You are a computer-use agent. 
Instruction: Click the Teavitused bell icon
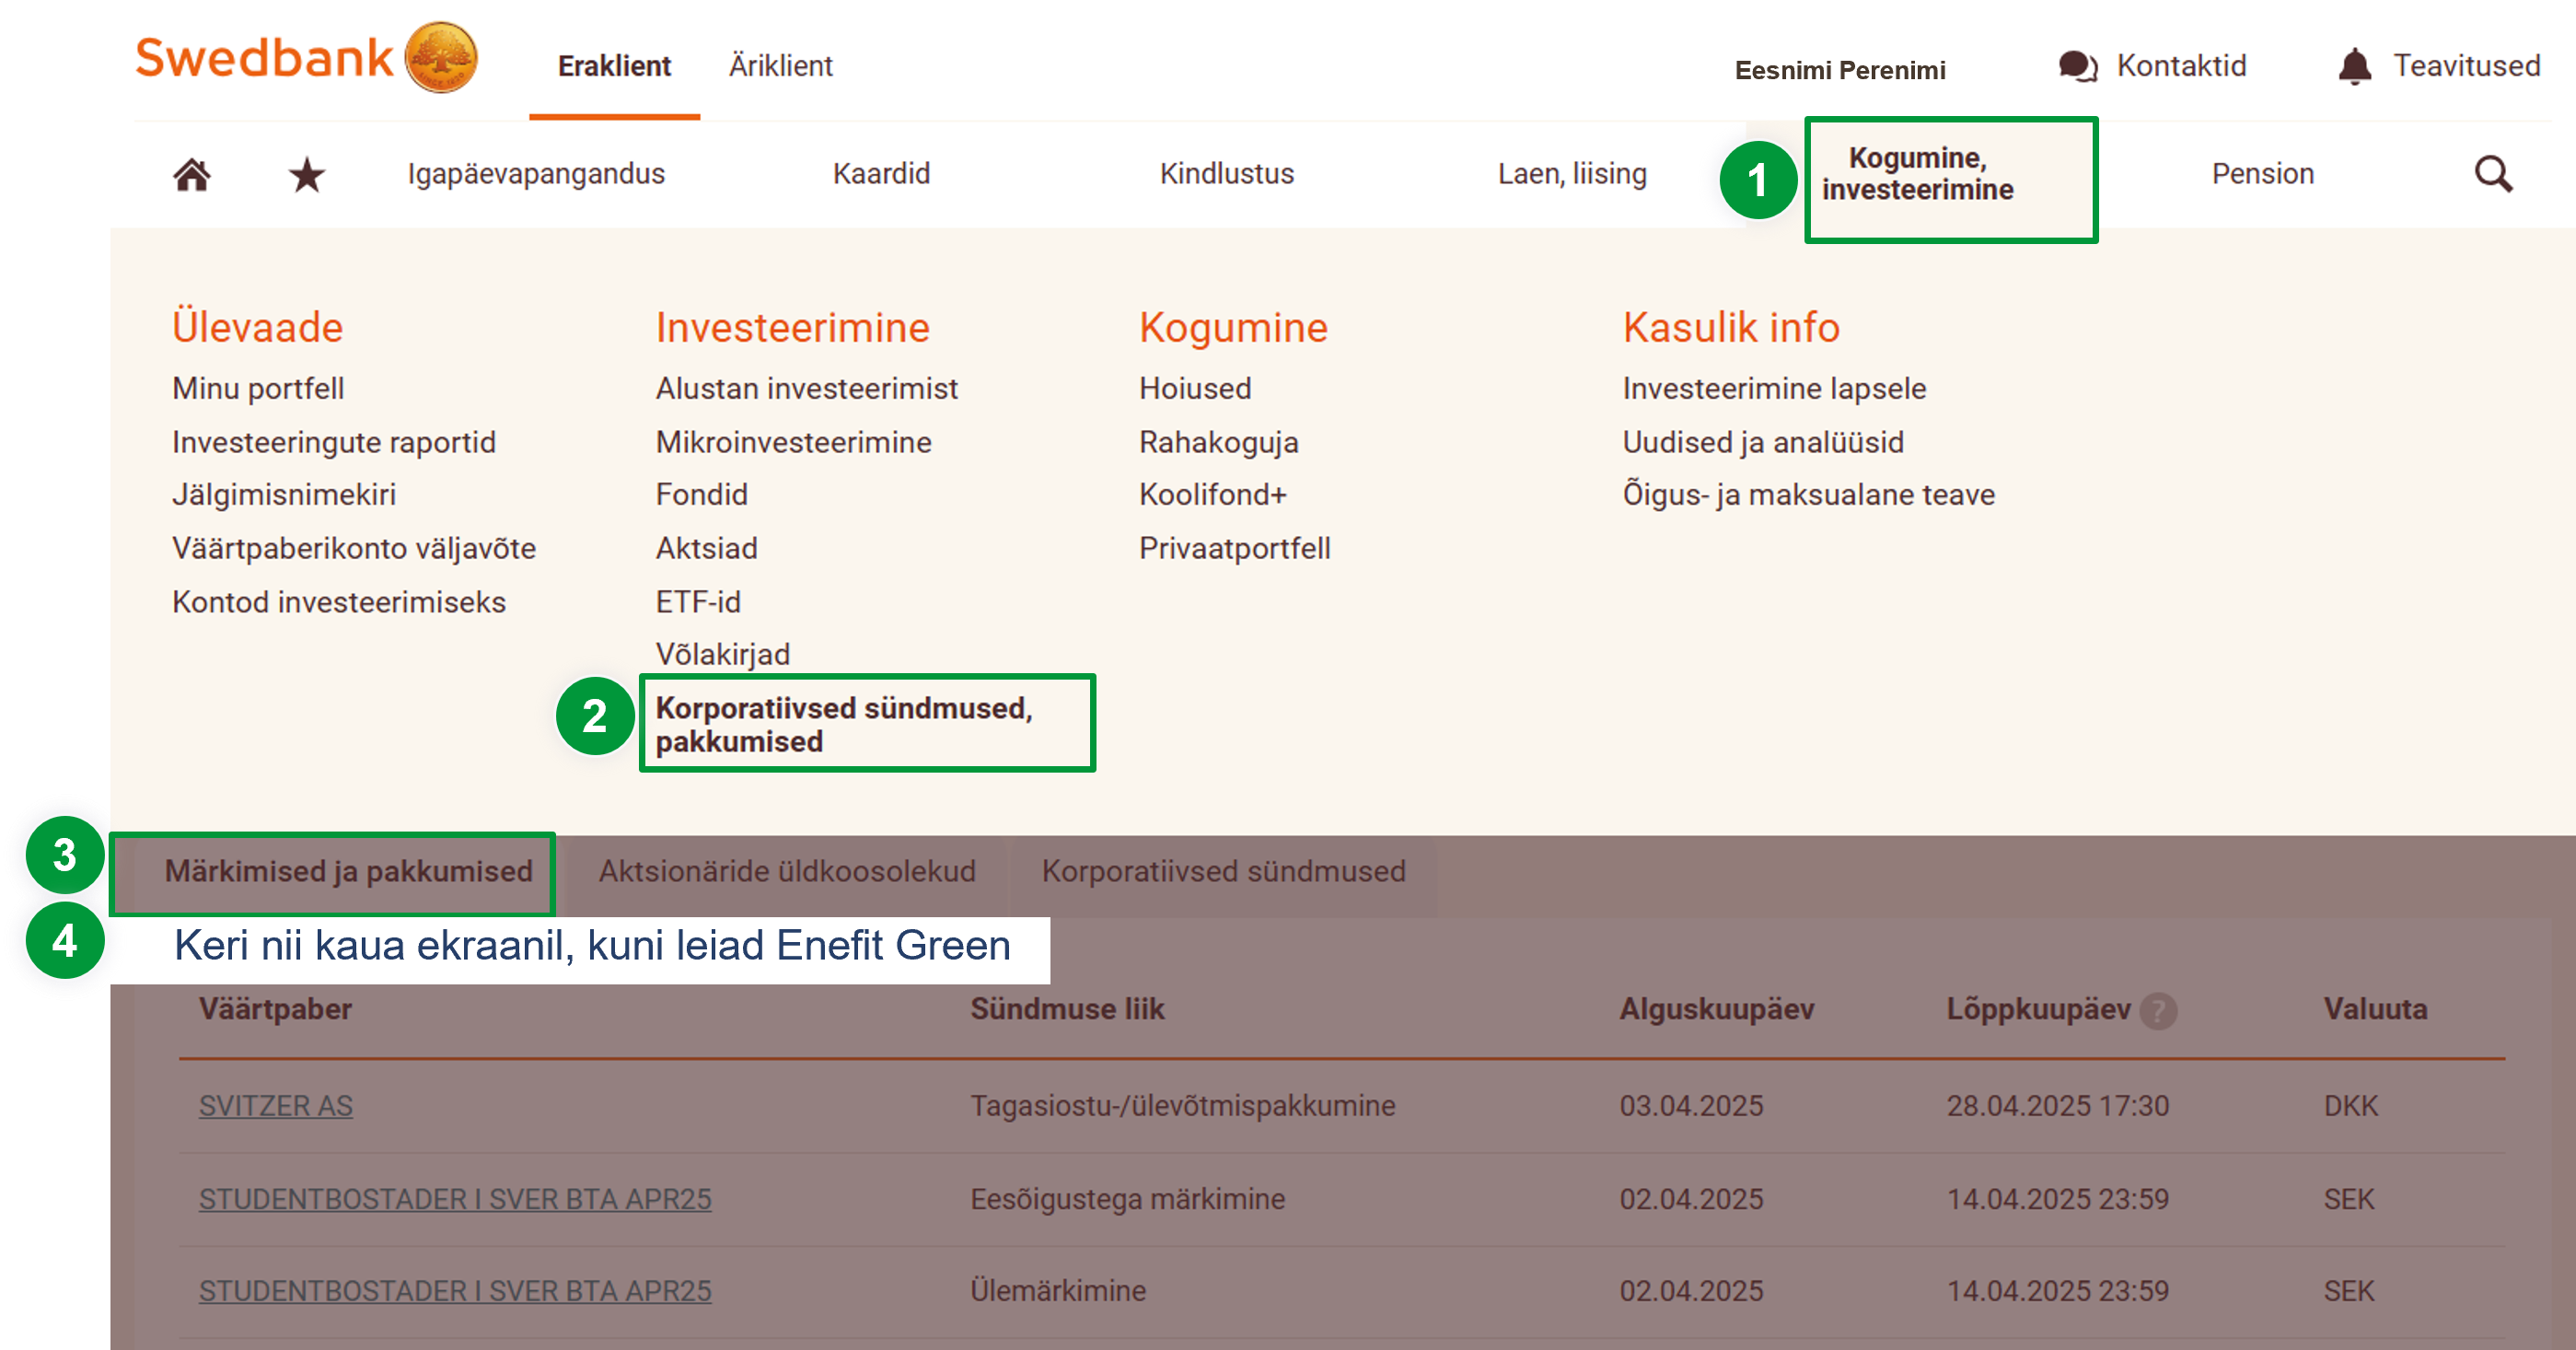(x=2355, y=67)
